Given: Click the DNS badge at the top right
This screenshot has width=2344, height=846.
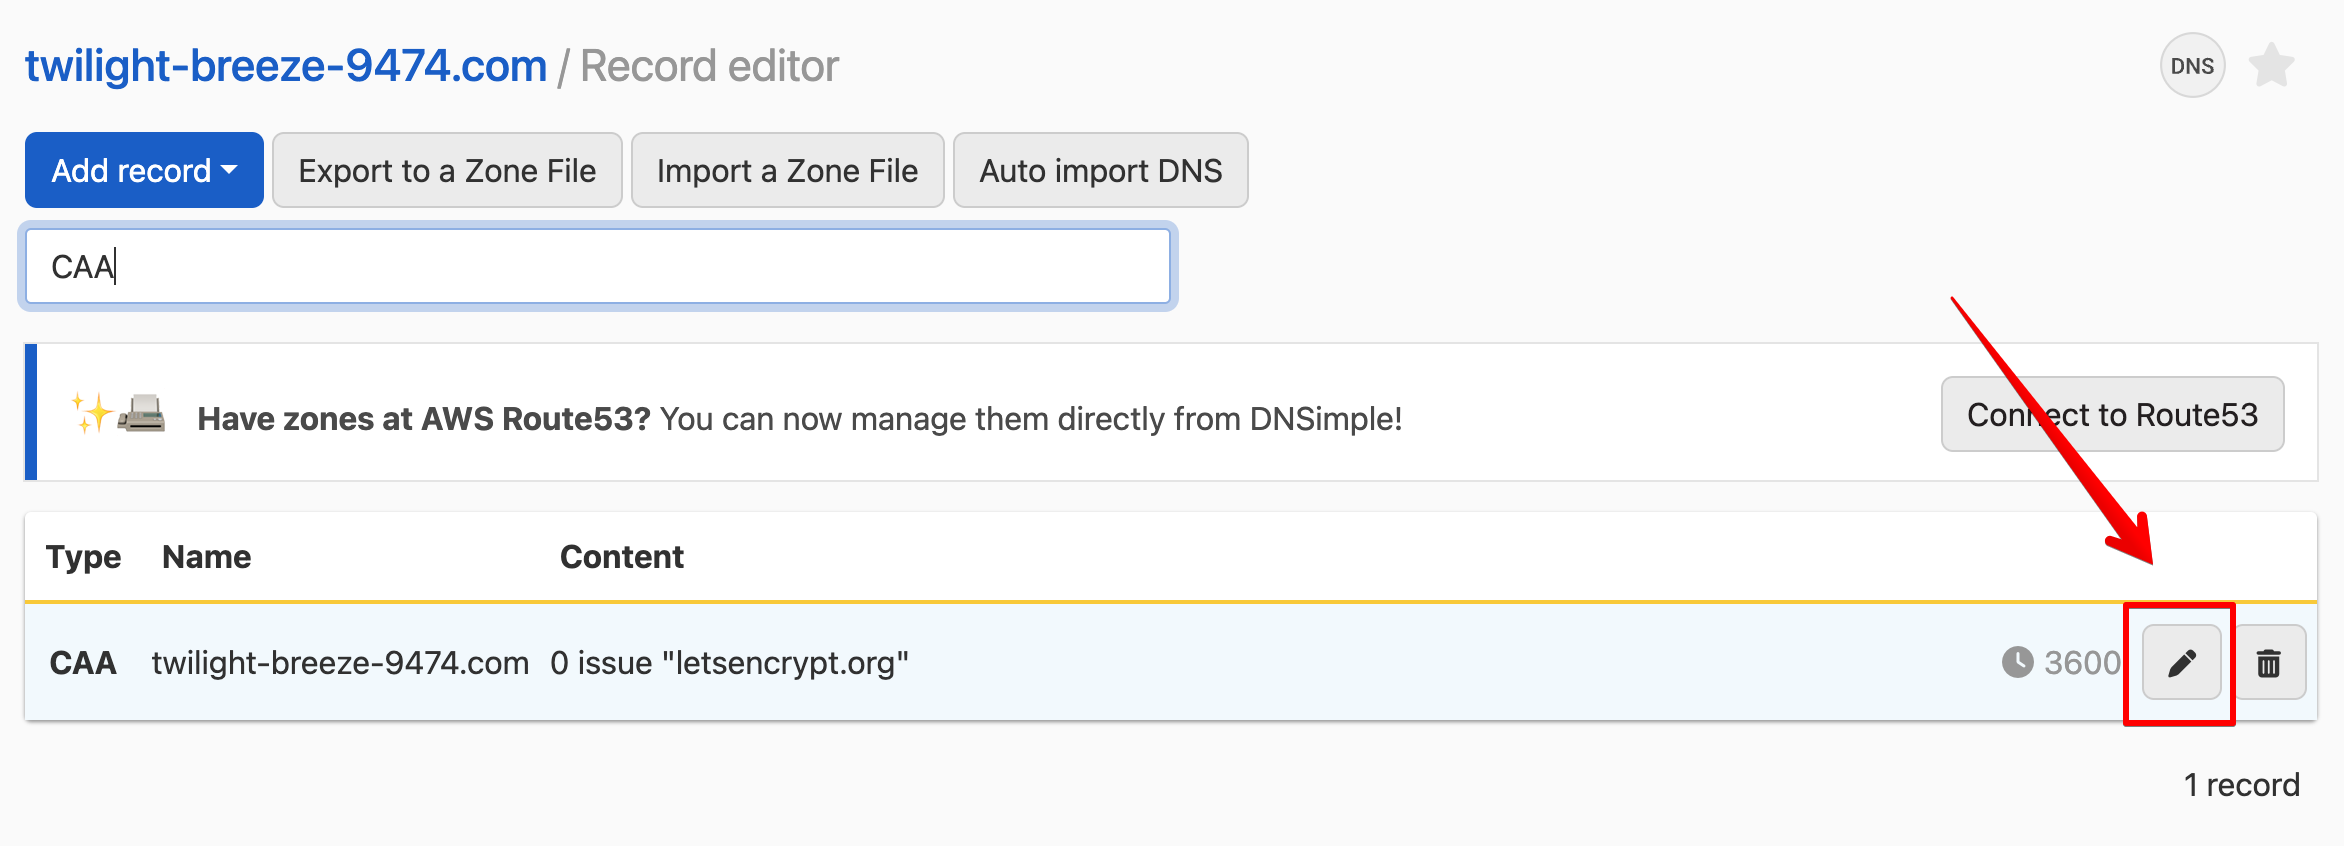Looking at the screenshot, I should tap(2192, 64).
